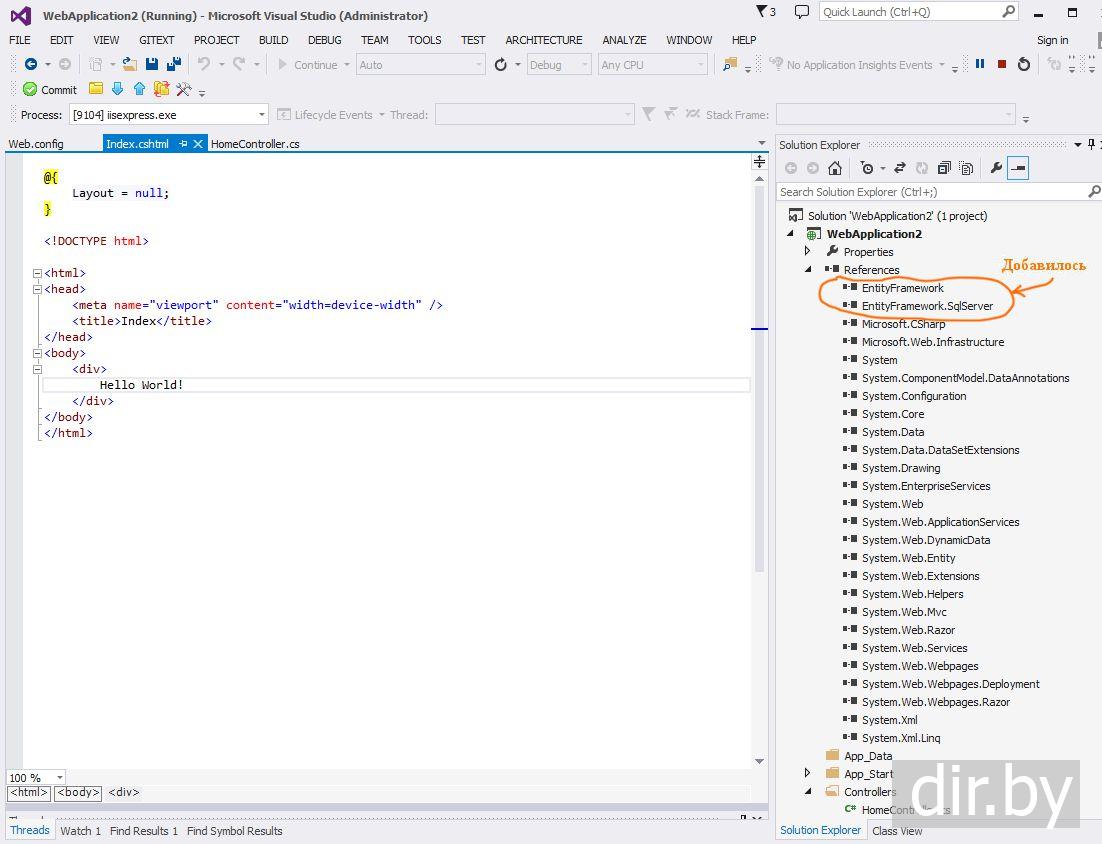The width and height of the screenshot is (1102, 844).
Task: Open the feedback speech bubble icon
Action: click(x=801, y=12)
